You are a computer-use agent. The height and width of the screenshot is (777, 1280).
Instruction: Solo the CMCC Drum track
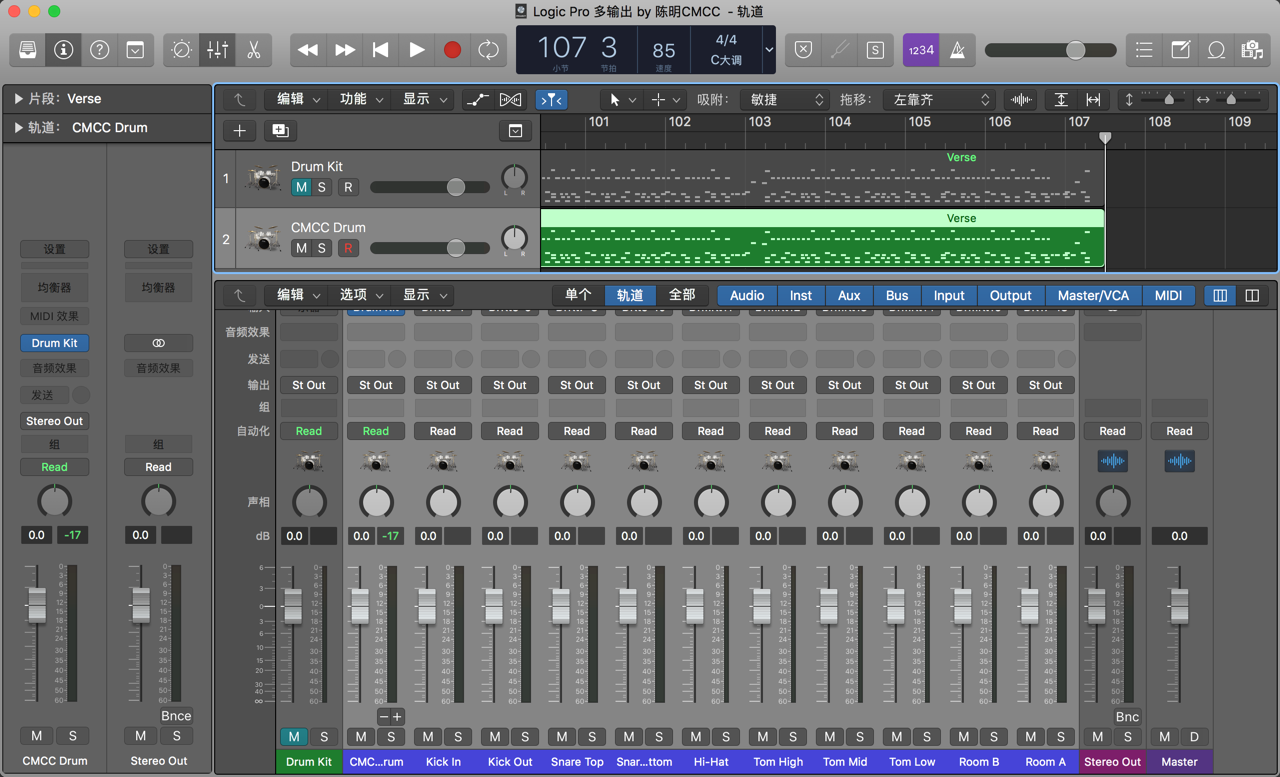point(323,247)
